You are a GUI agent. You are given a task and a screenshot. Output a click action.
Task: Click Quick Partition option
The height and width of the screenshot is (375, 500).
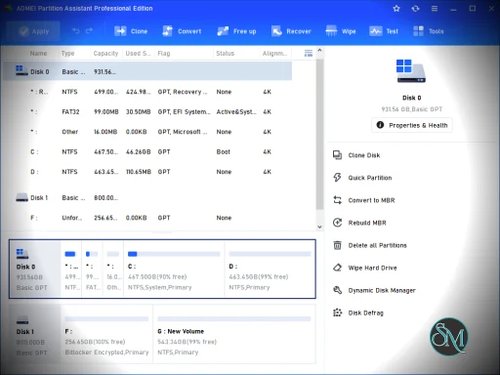click(370, 178)
